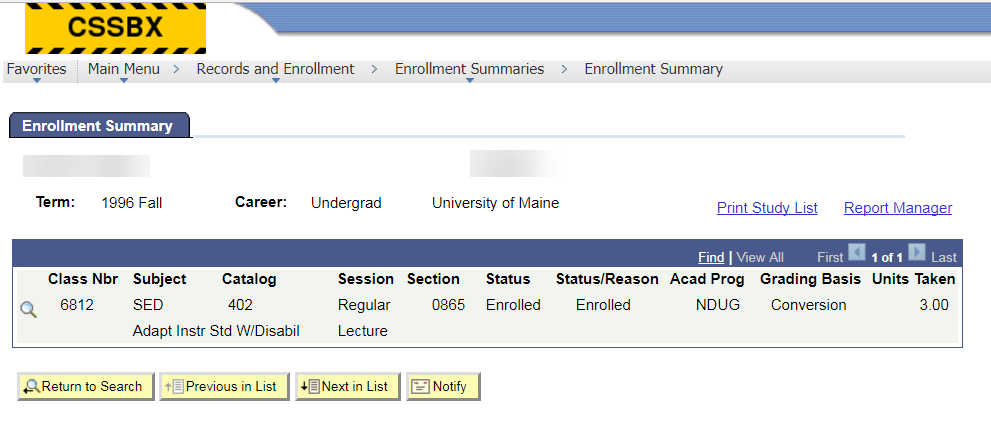Viewport: 991px width, 433px height.
Task: Click the Enrollment Summary breadcrumb item
Action: click(x=654, y=70)
